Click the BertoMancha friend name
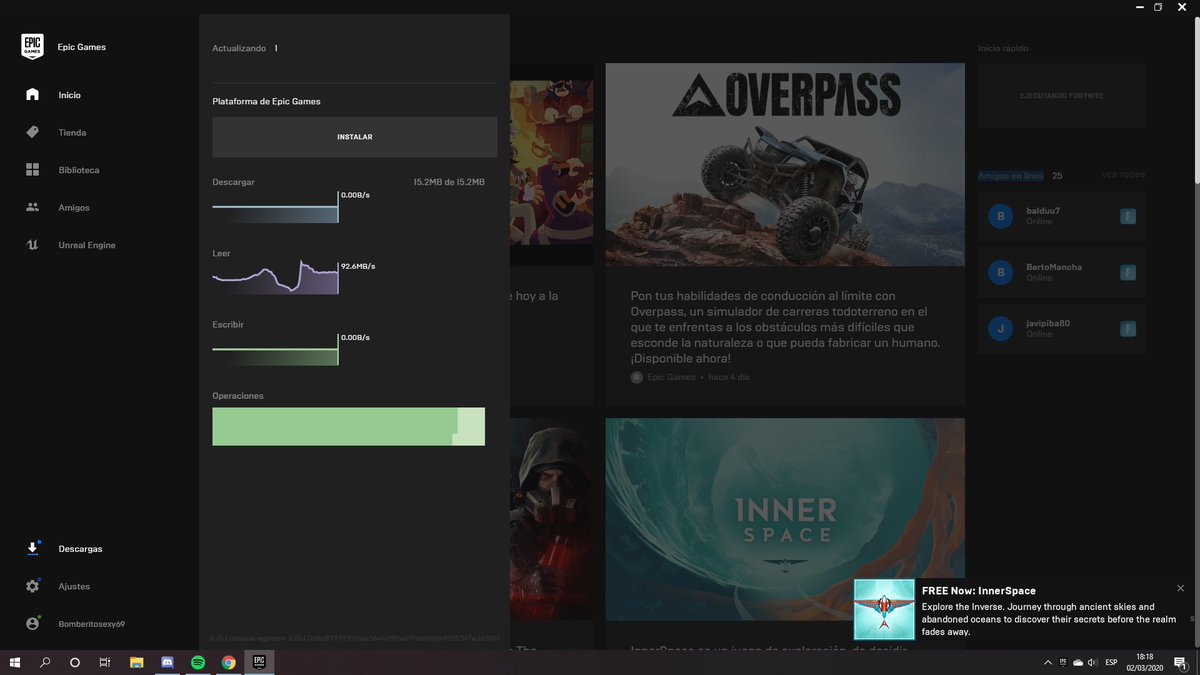Screen dimensions: 1200x675 click(x=1054, y=267)
